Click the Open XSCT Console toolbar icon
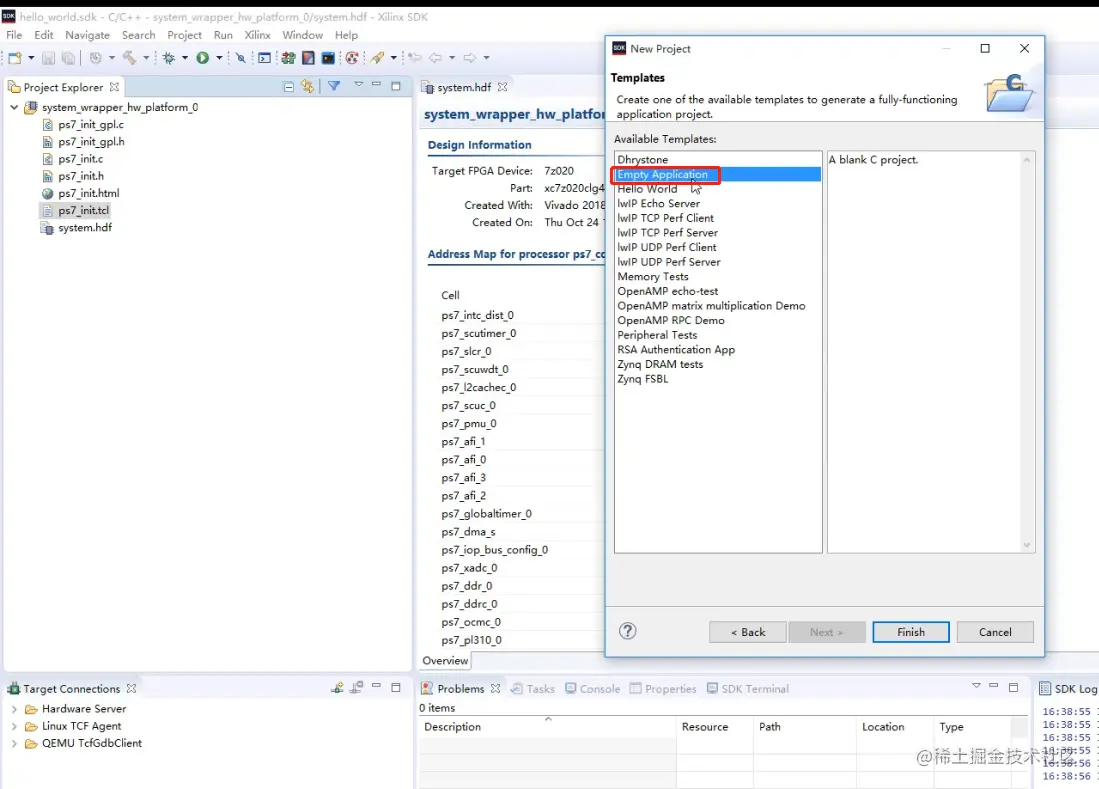Screen dimensions: 1099x789 [x=327, y=58]
